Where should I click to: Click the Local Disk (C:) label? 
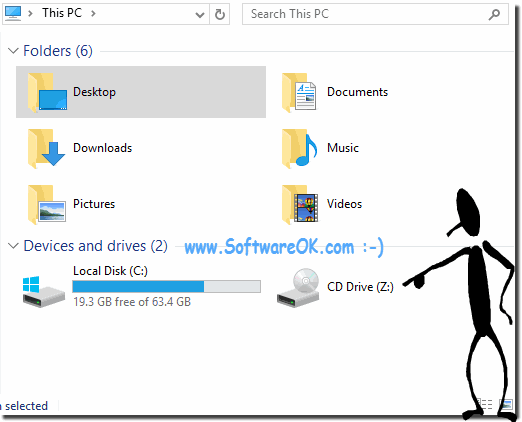click(x=110, y=271)
